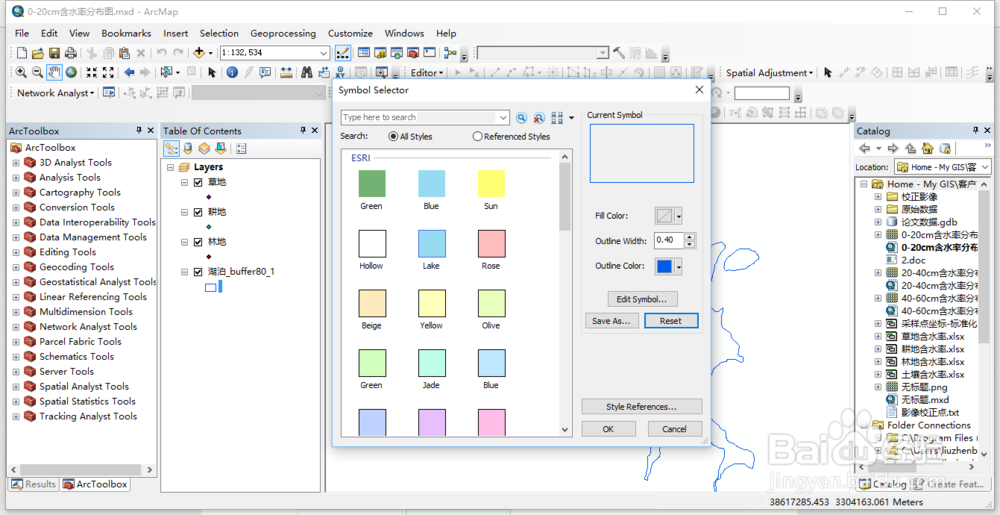Screen dimensions: 1000x515
Task: Open the Spatial Adjustment dropdown menu
Action: click(x=770, y=73)
